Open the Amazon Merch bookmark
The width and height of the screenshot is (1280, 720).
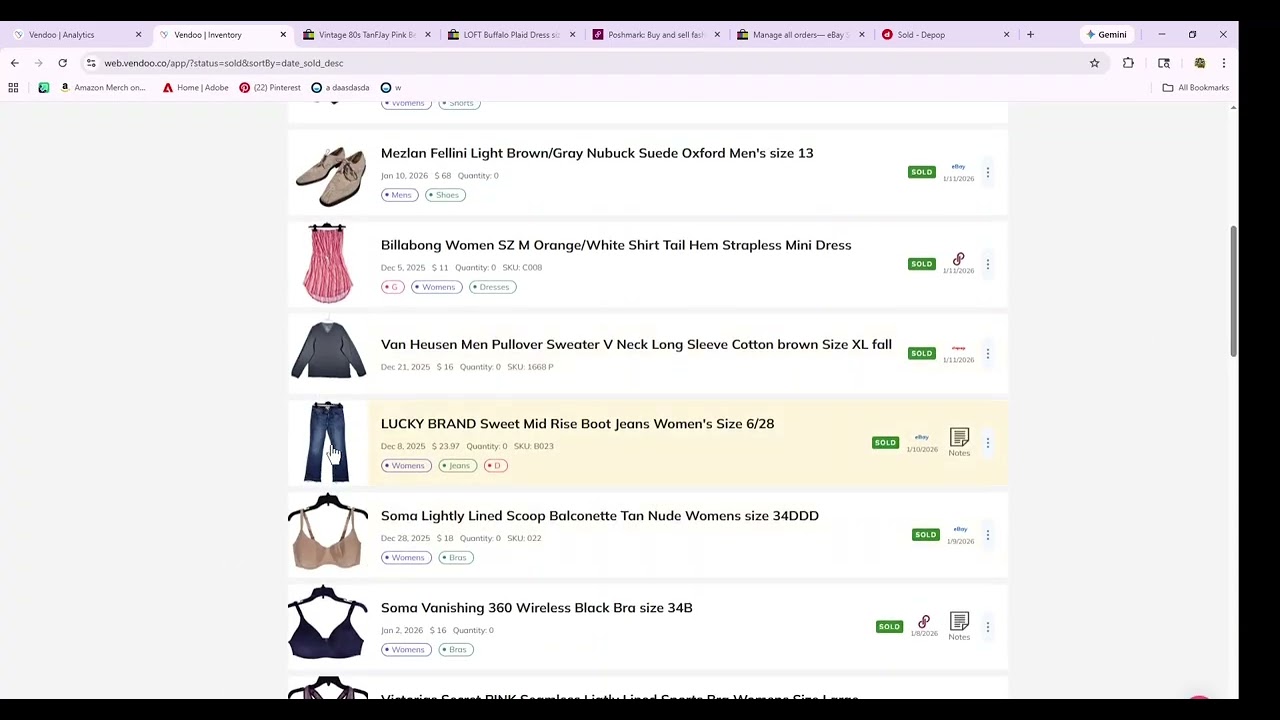[102, 88]
